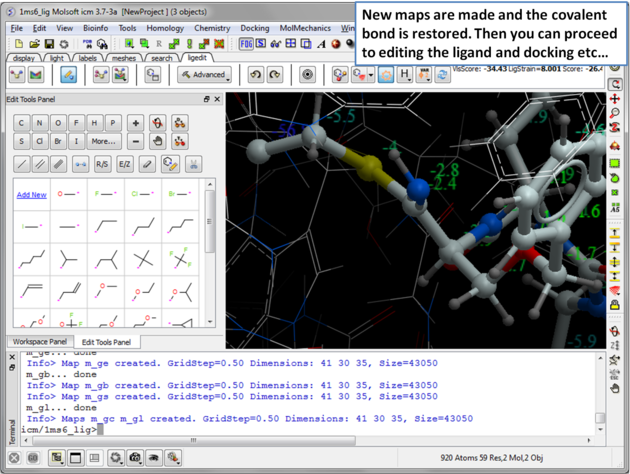Image resolution: width=630 pixels, height=474 pixels.
Task: Open the Advanced dropdown
Action: [204, 75]
